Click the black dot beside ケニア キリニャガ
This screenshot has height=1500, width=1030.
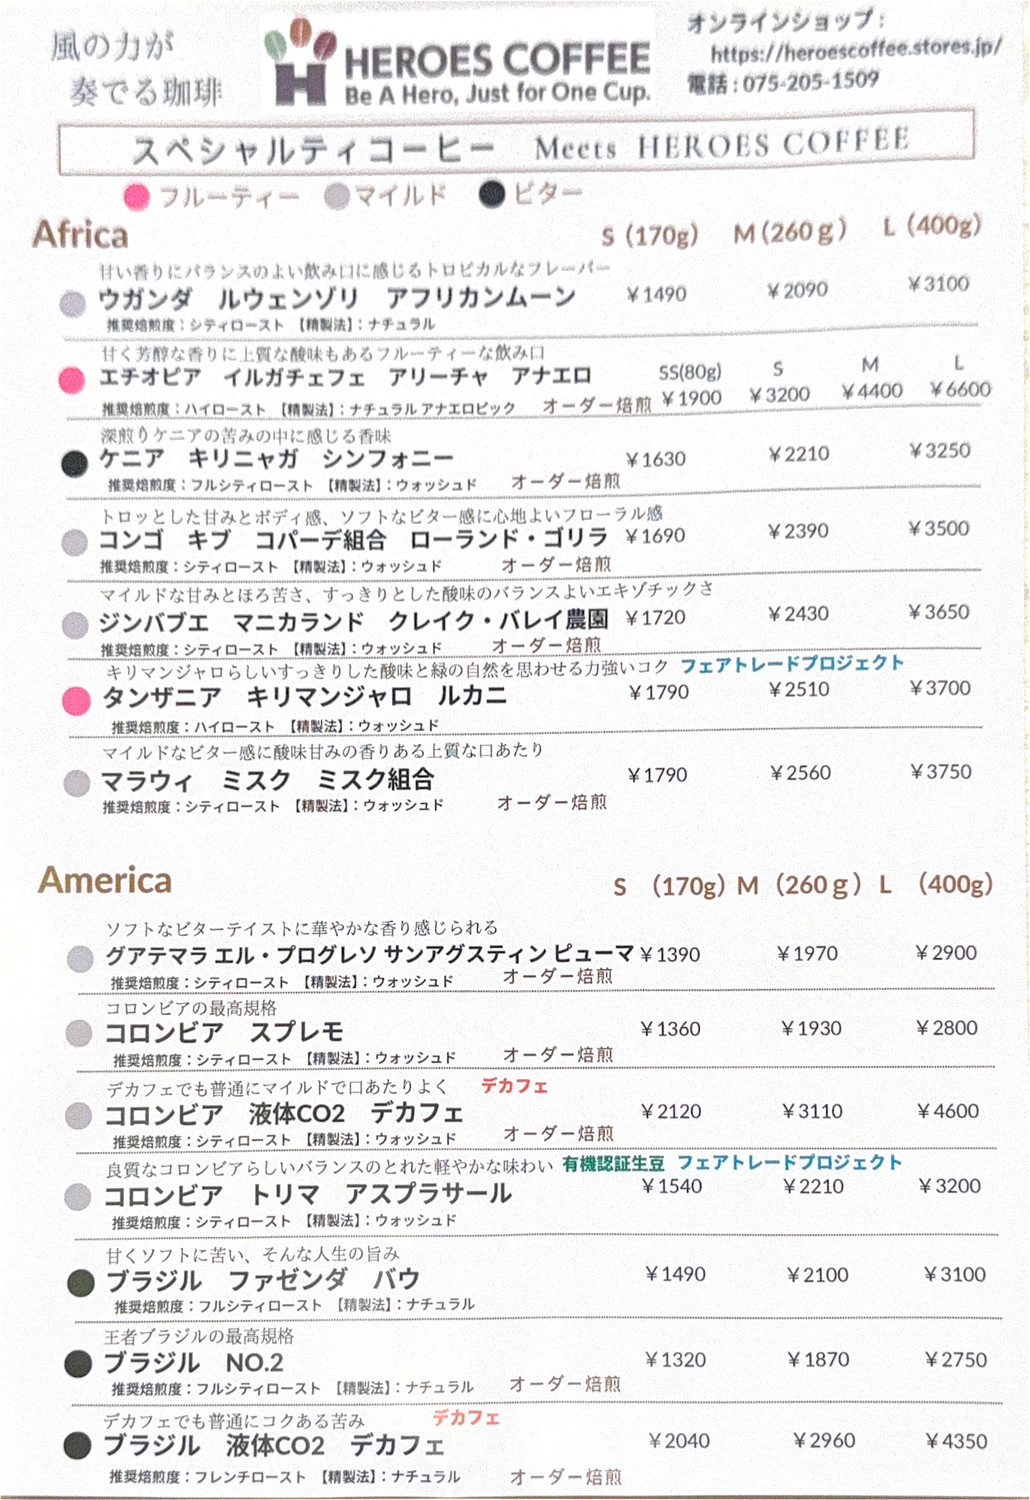74,463
